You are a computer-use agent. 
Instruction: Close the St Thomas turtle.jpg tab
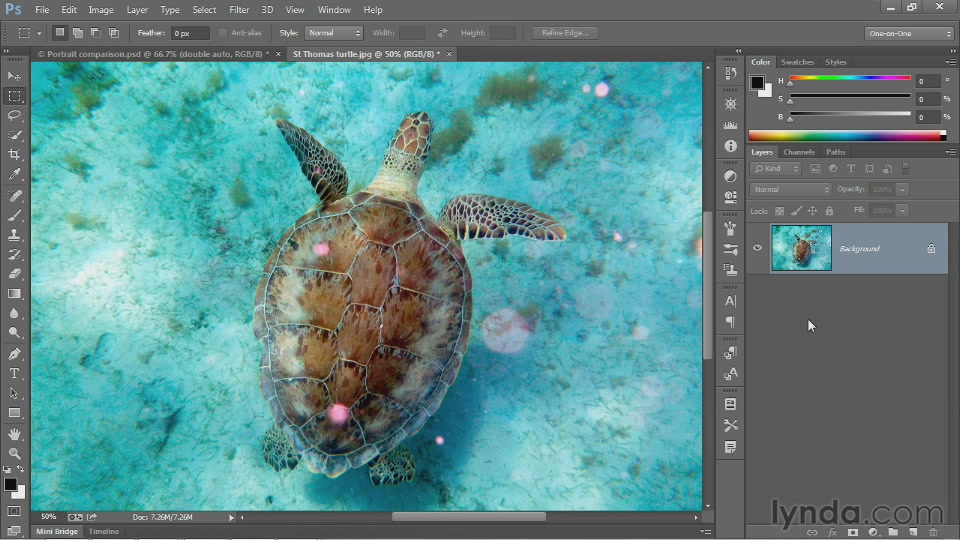click(449, 54)
